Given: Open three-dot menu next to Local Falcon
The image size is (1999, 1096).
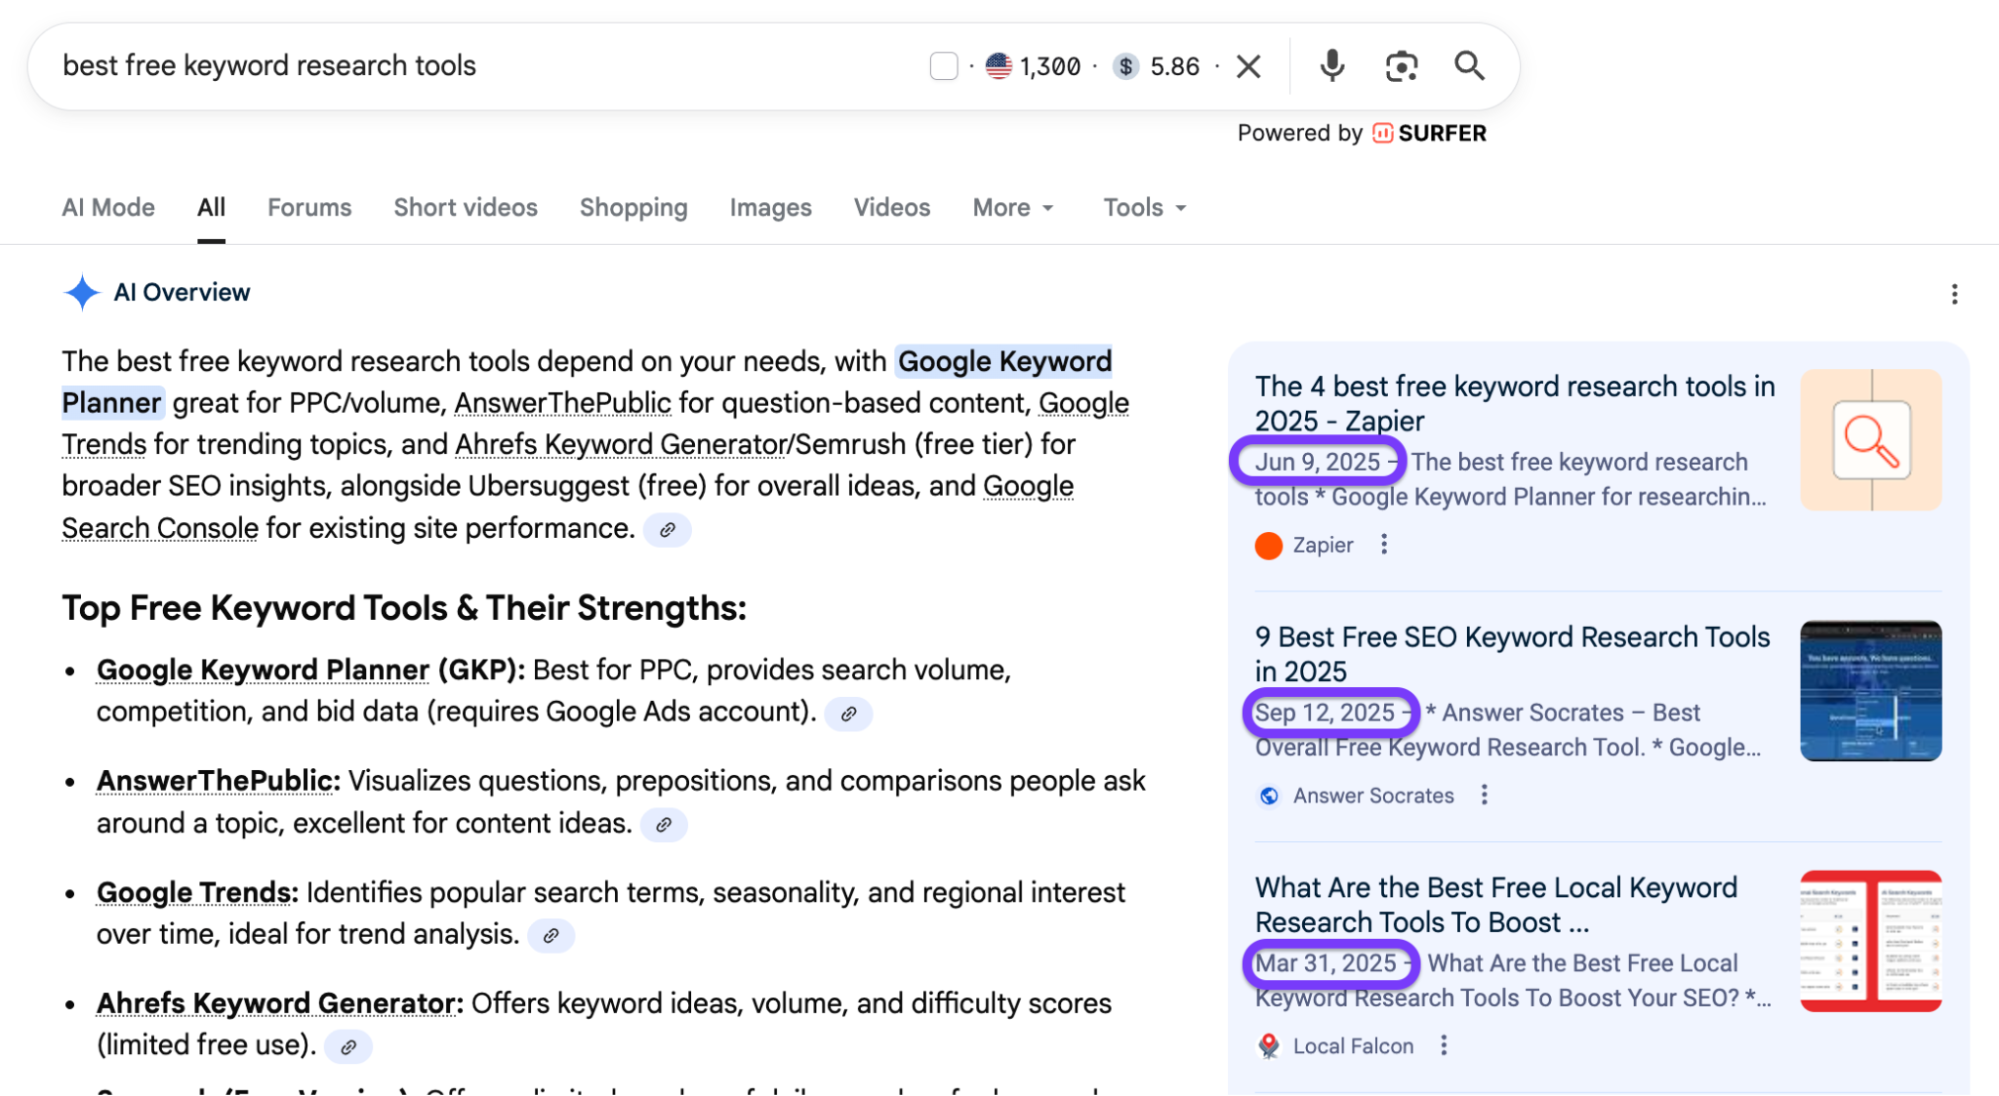Looking at the screenshot, I should click(x=1443, y=1045).
